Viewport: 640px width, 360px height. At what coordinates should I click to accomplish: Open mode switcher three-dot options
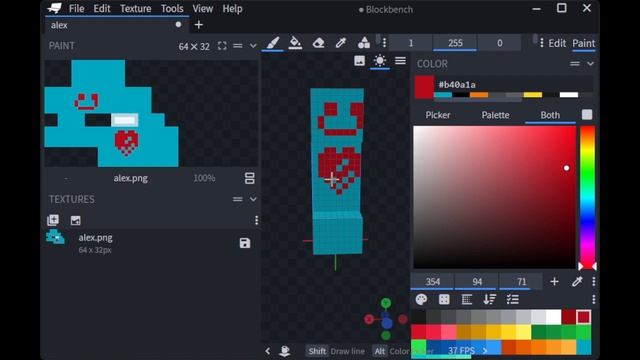(542, 43)
